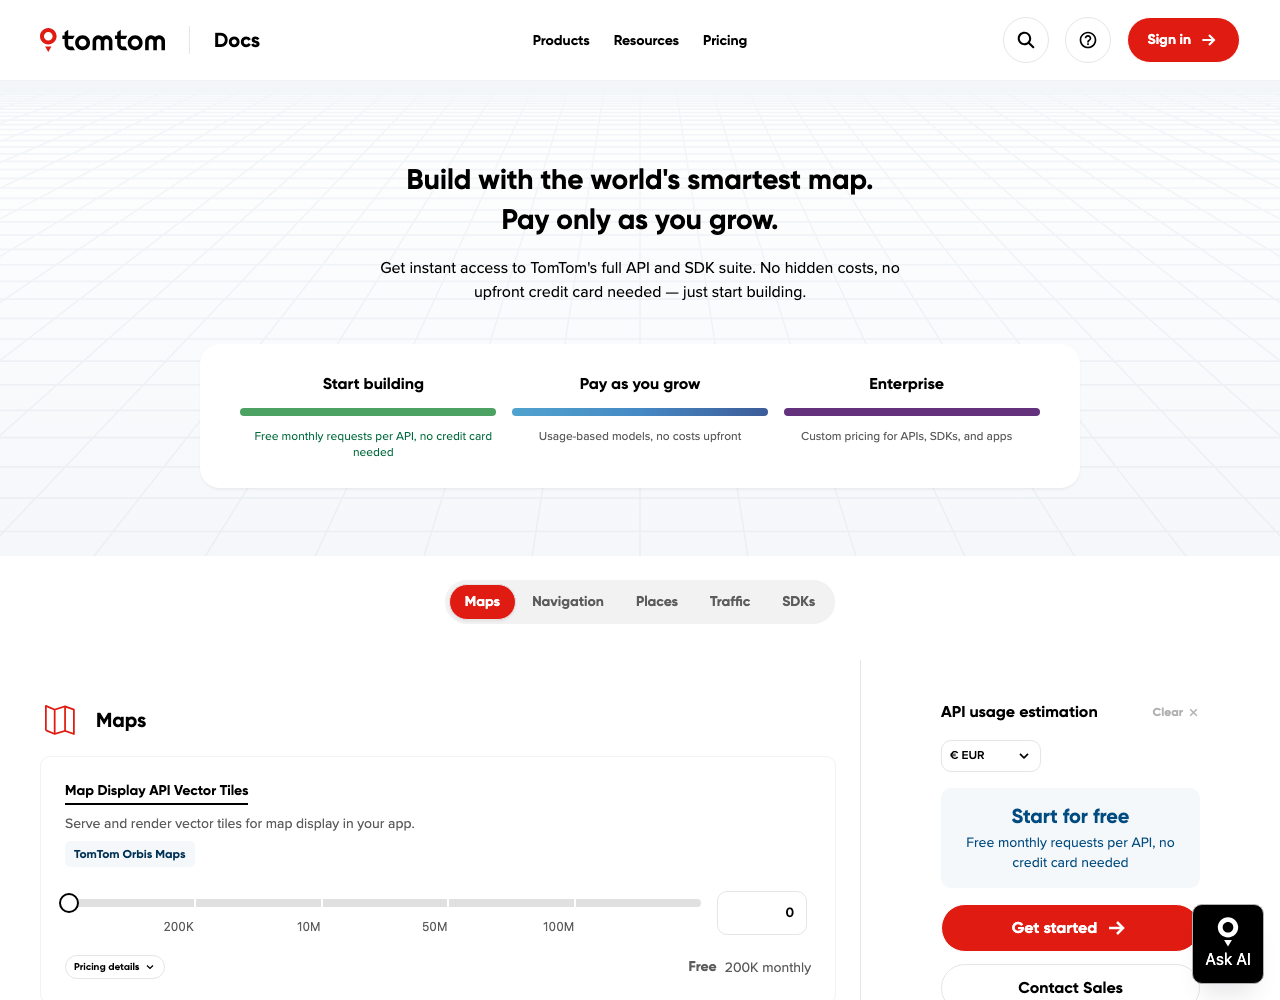
Task: Click the '100M' slider label
Action: pyautogui.click(x=559, y=927)
